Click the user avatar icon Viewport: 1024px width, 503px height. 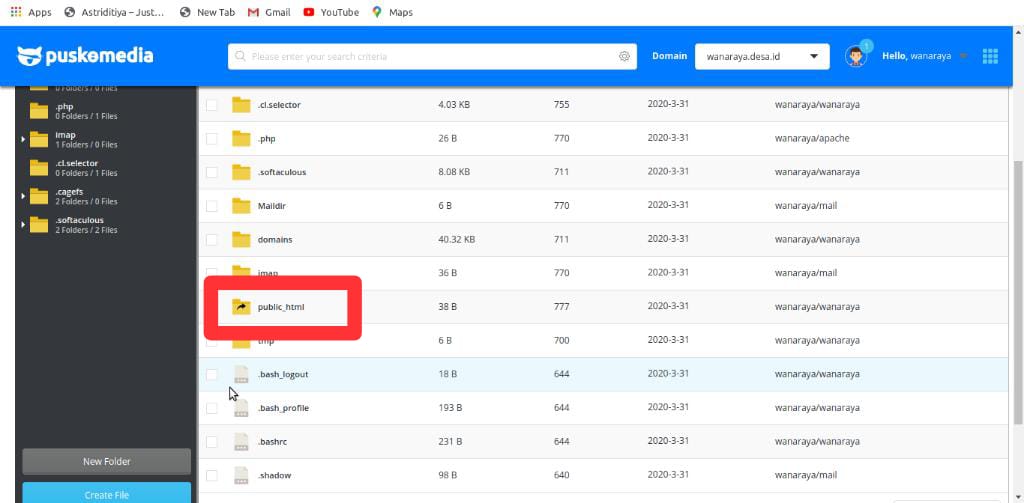tap(855, 57)
